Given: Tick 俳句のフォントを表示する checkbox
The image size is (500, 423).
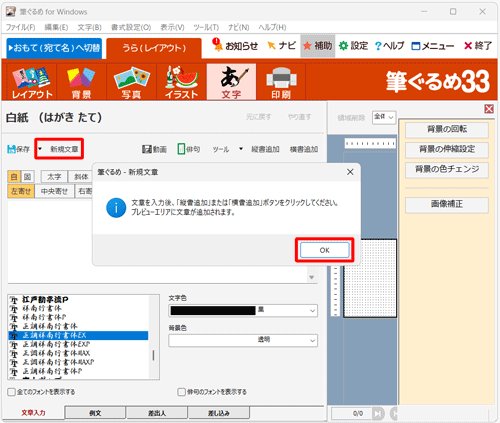Looking at the screenshot, I should pyautogui.click(x=181, y=392).
